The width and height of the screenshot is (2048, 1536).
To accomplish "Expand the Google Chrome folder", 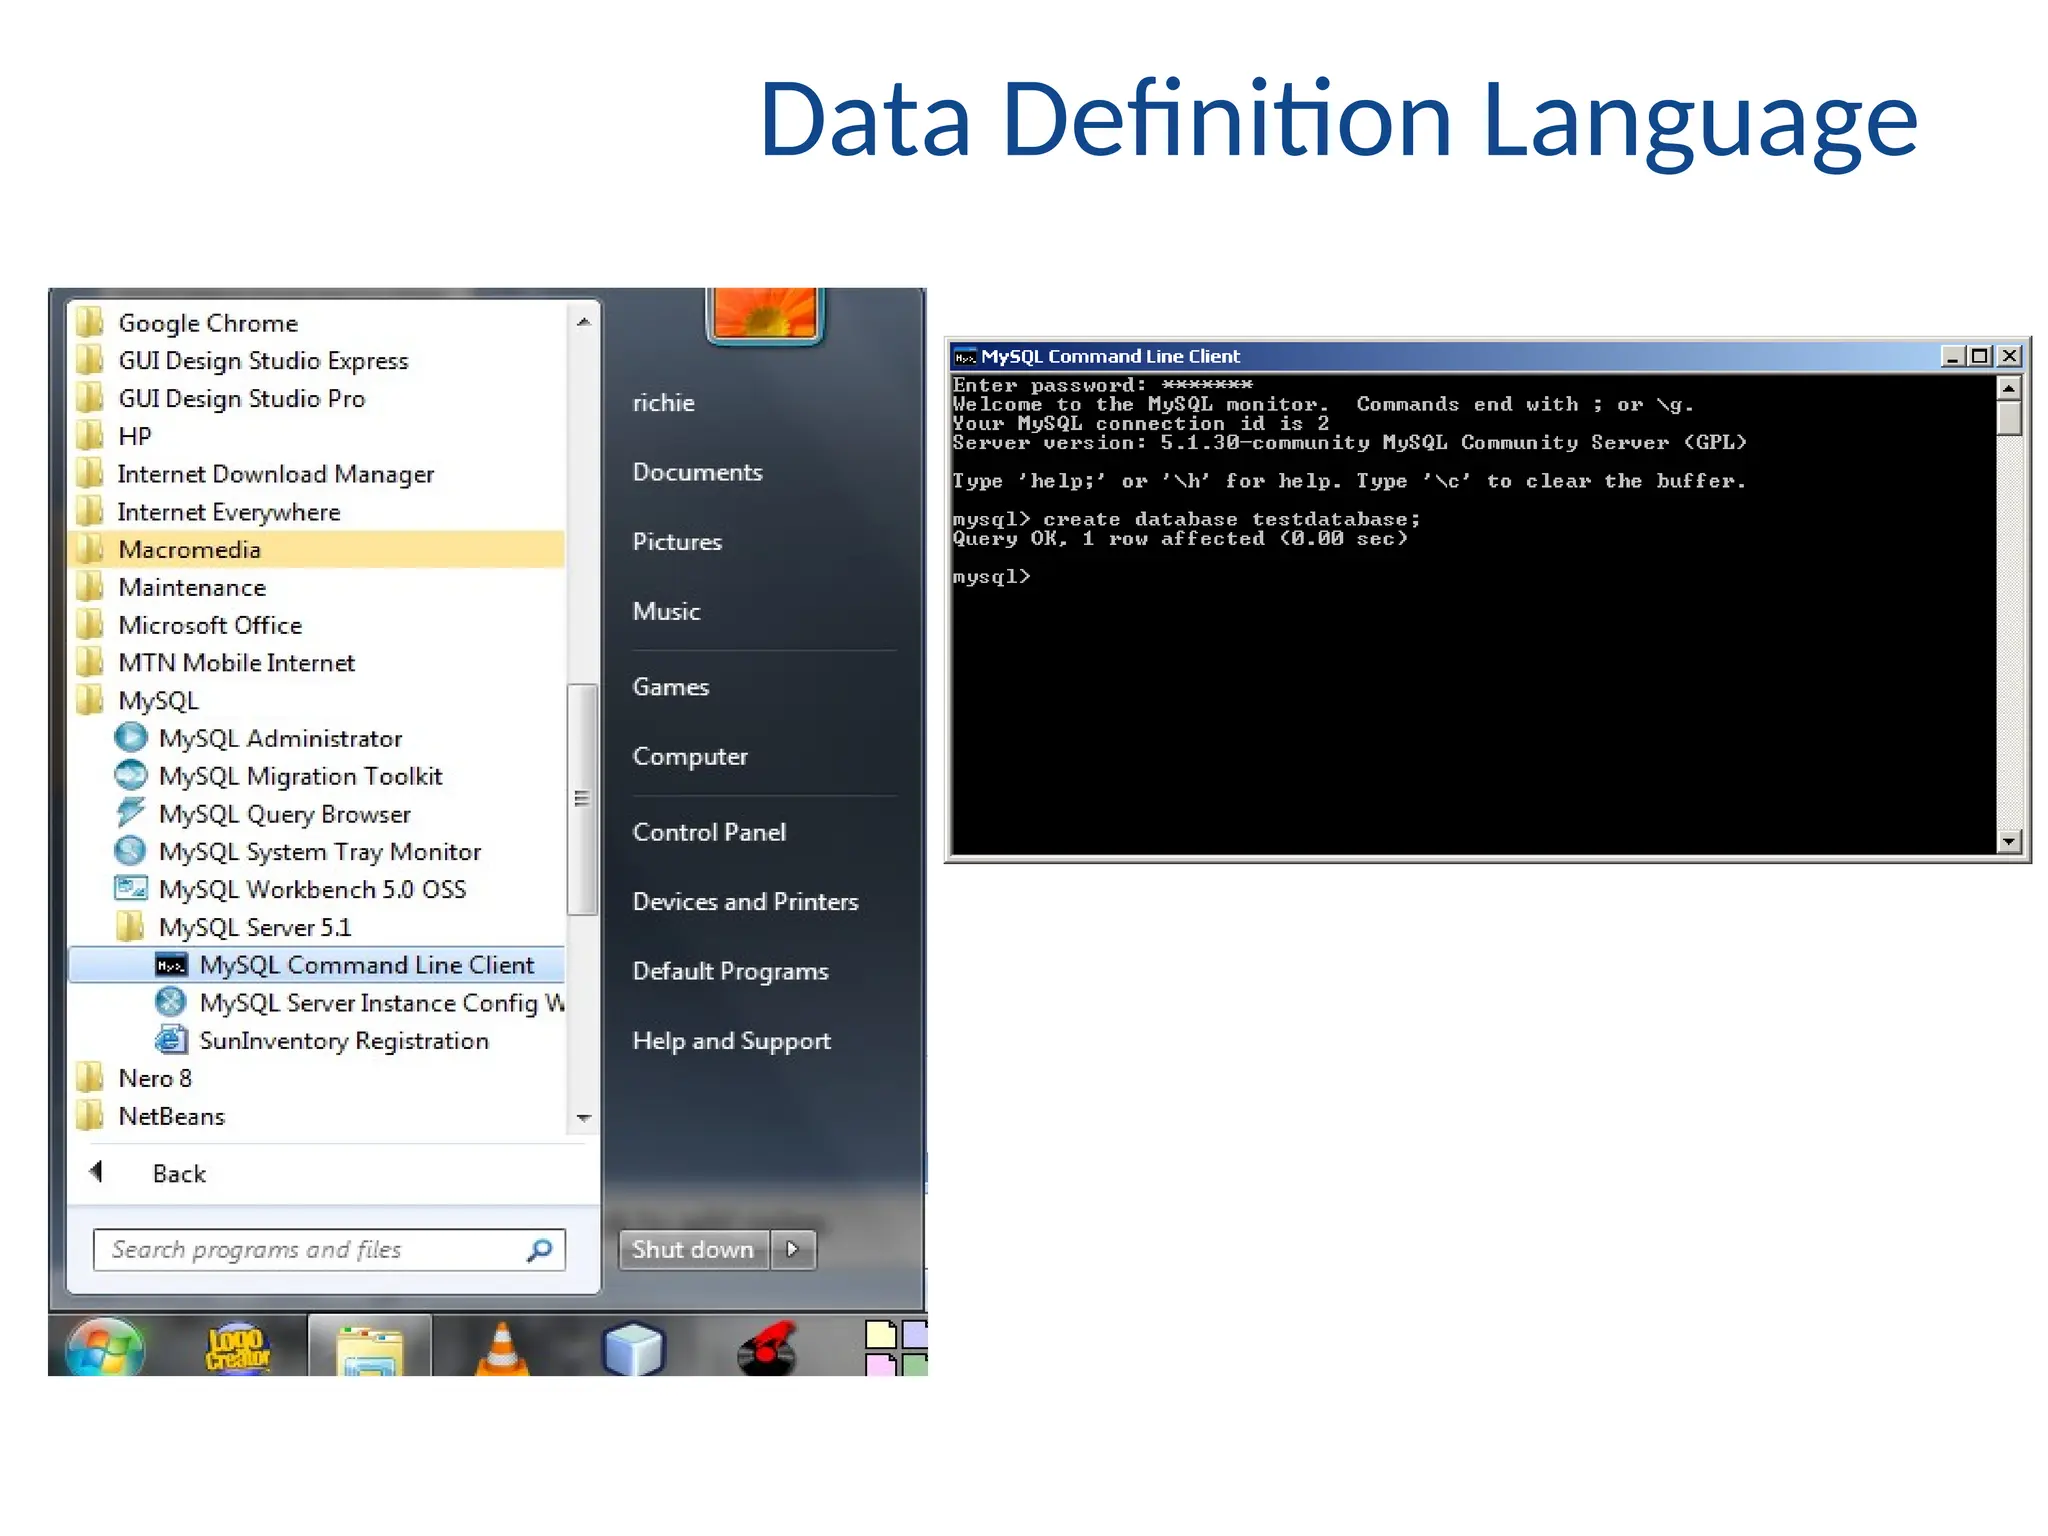I will coord(187,323).
